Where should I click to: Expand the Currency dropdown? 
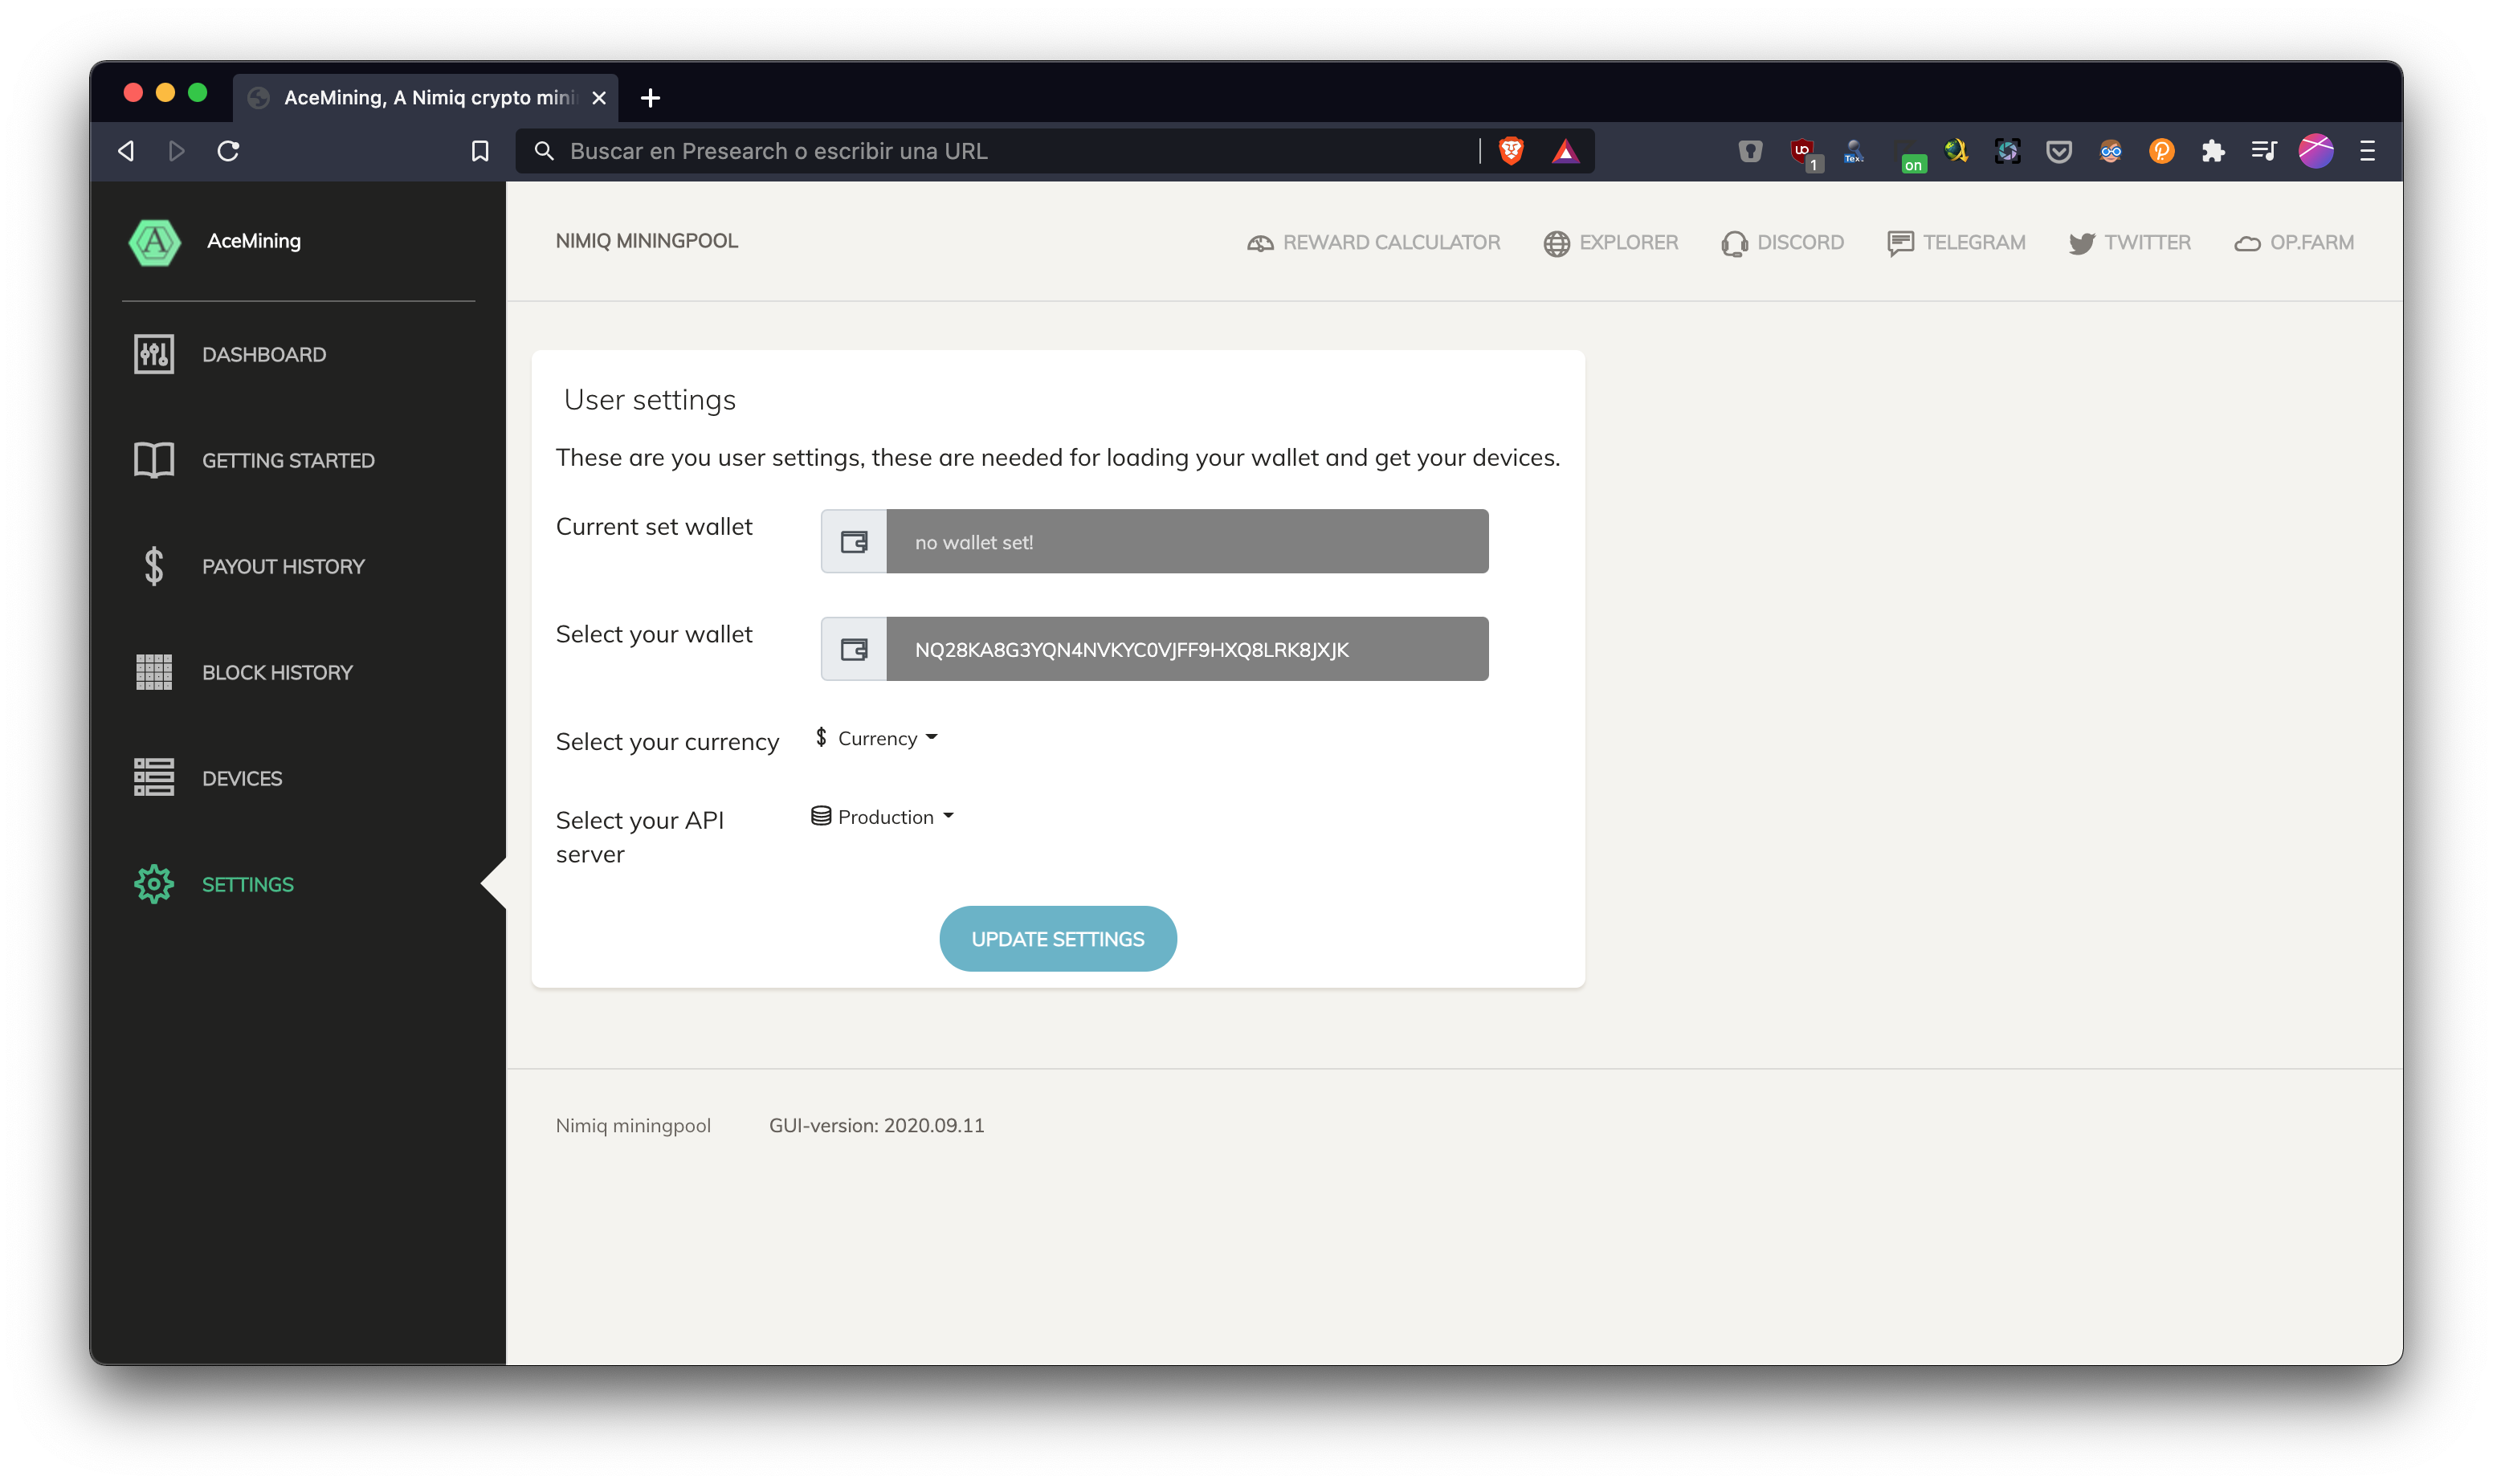point(877,738)
